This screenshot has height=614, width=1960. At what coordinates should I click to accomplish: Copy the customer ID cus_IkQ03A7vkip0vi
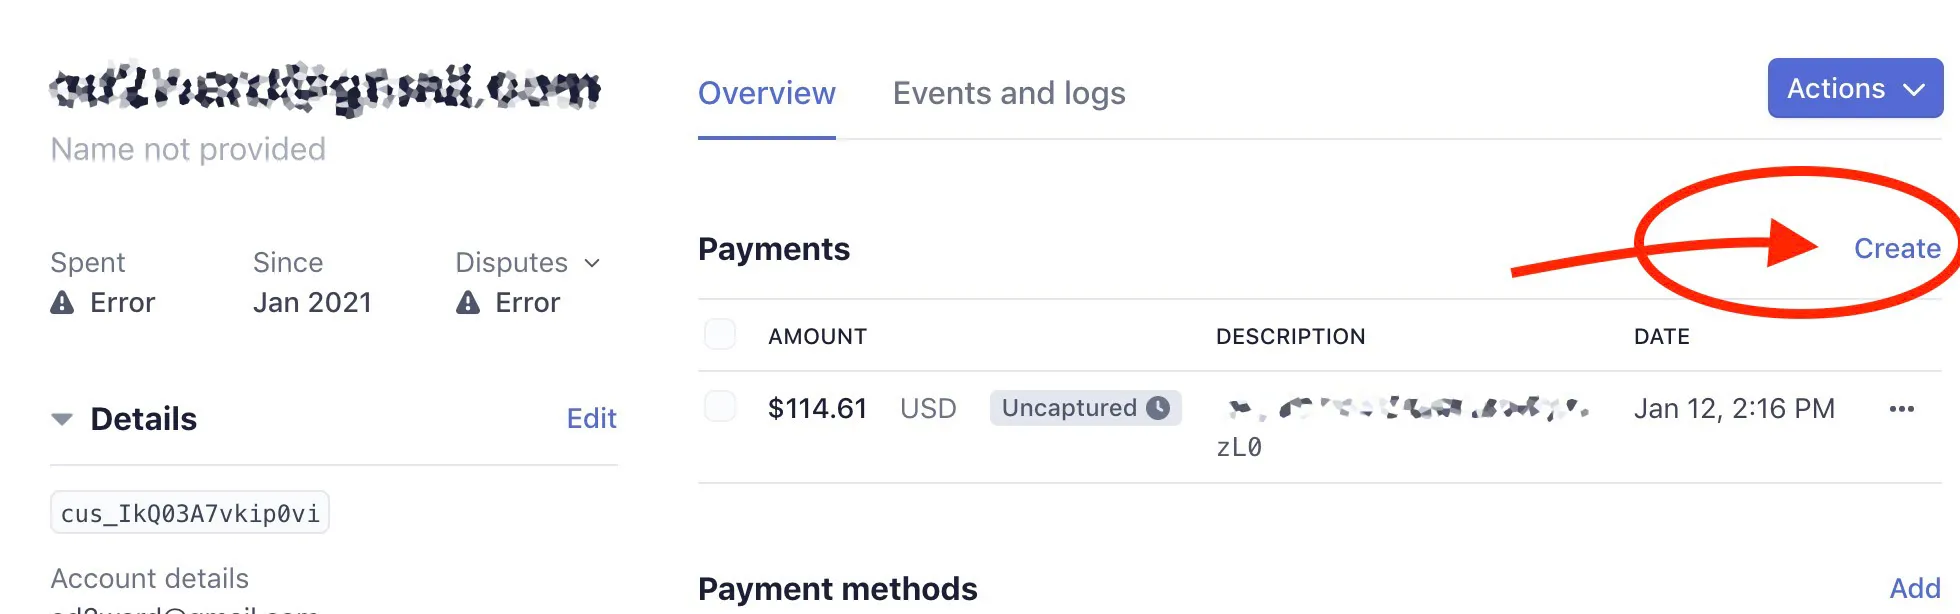pyautogui.click(x=190, y=513)
